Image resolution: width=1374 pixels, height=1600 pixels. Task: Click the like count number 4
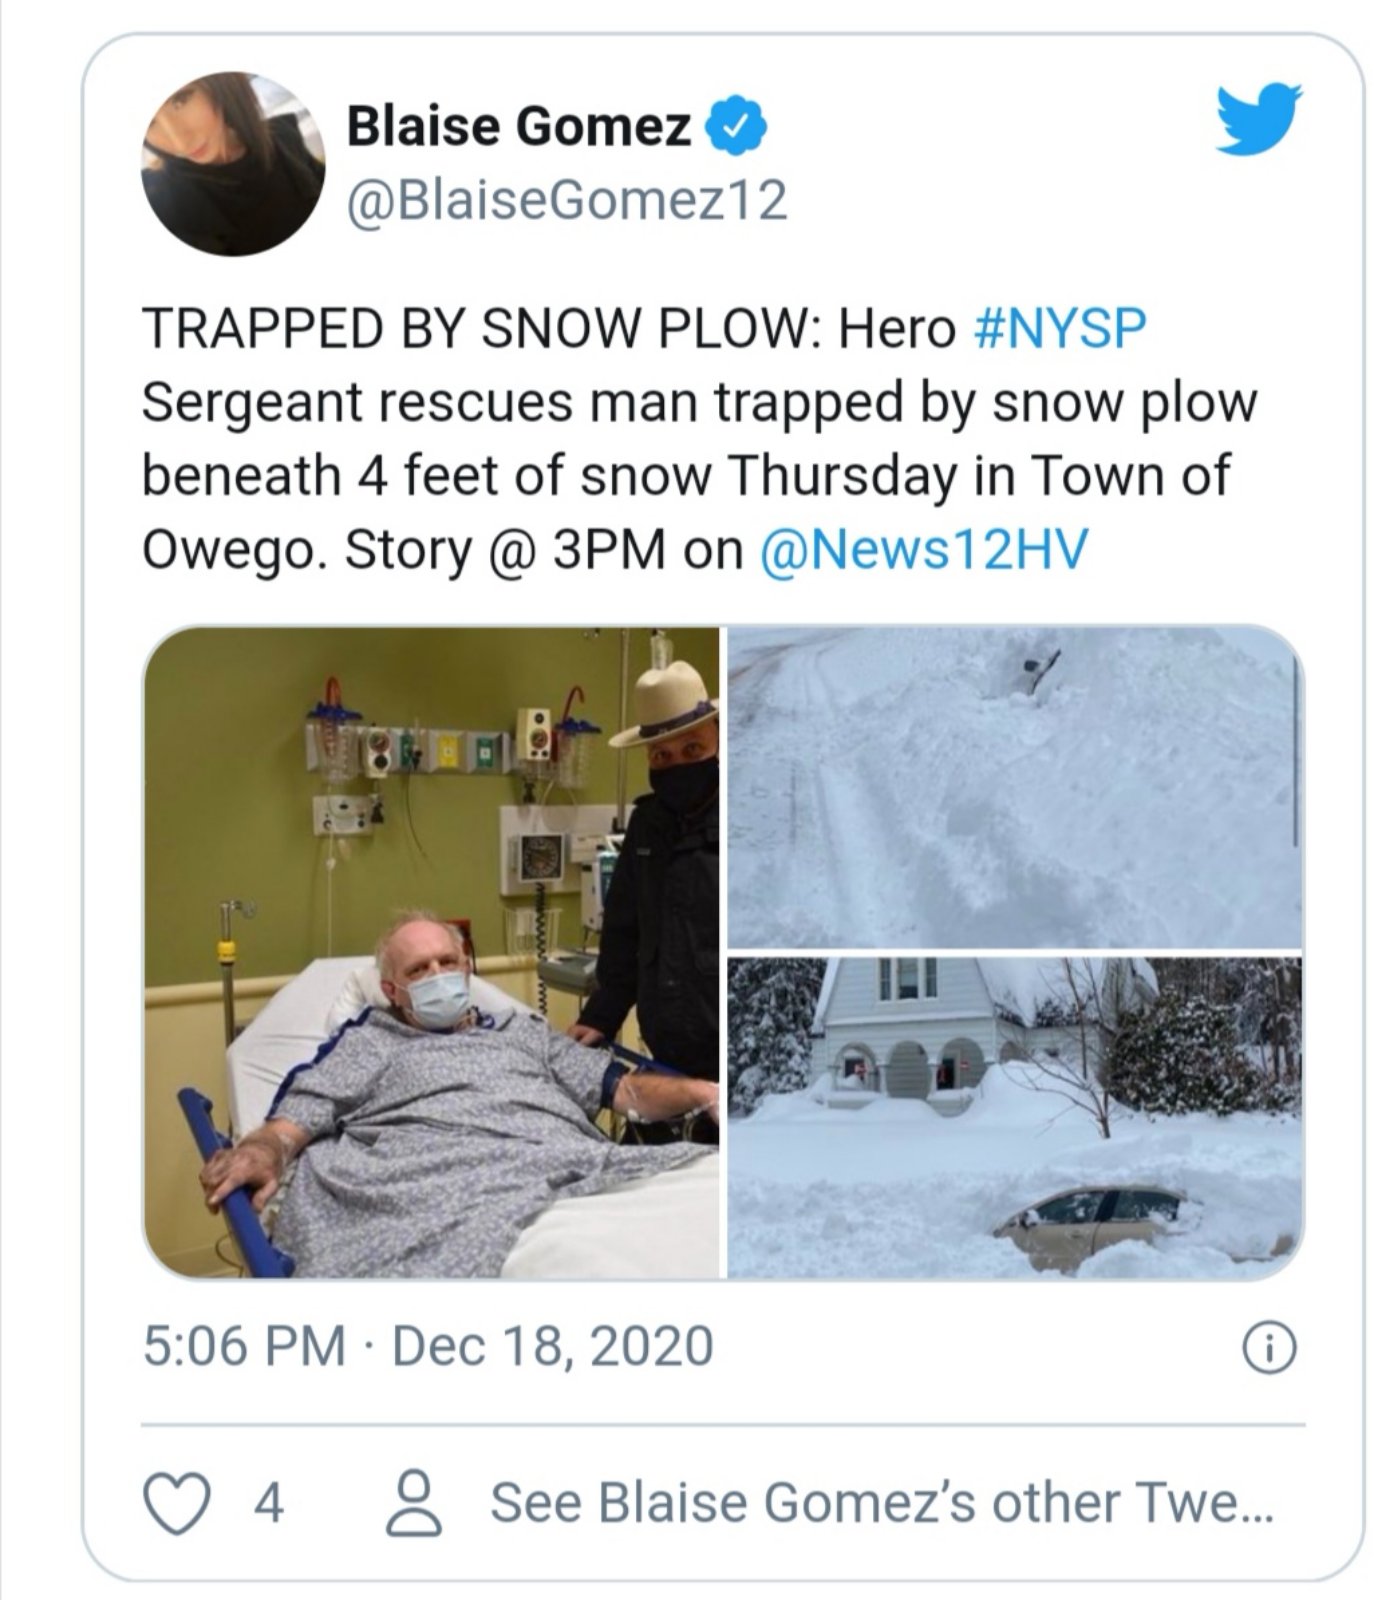point(268,1502)
